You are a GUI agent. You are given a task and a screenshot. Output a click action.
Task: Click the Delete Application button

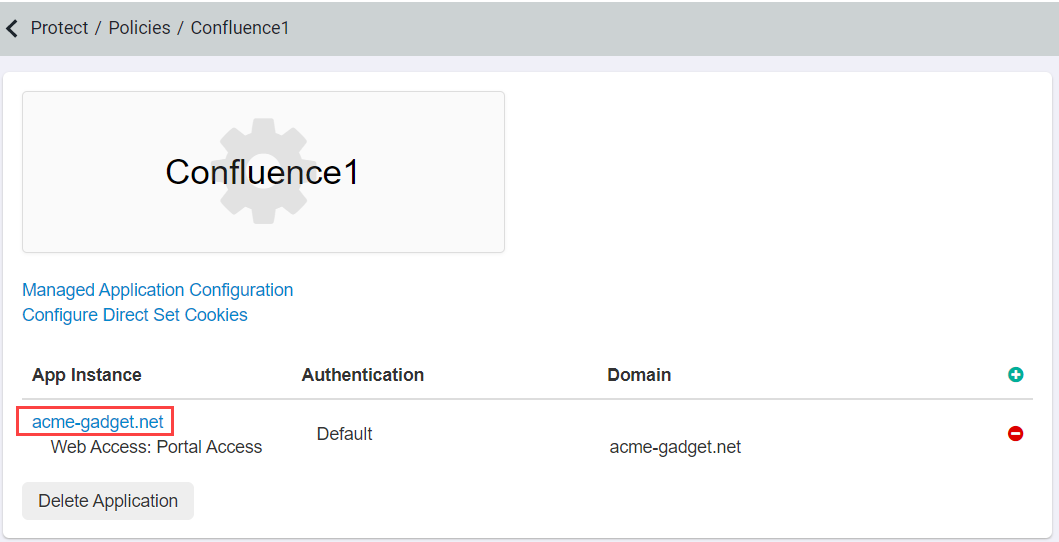(x=108, y=501)
